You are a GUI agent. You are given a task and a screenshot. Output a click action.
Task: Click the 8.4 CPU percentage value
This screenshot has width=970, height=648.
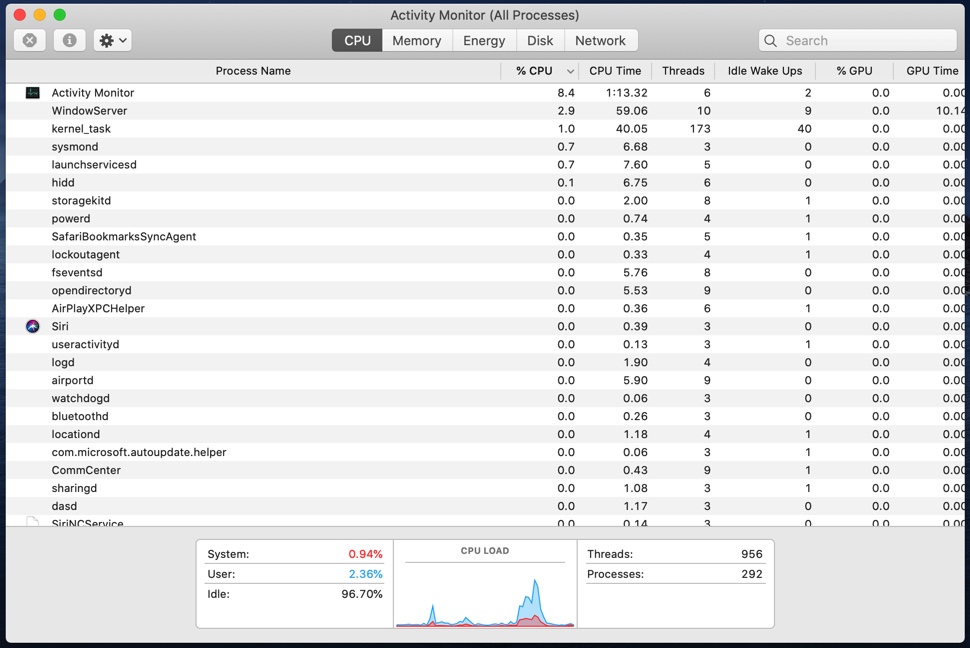[565, 93]
